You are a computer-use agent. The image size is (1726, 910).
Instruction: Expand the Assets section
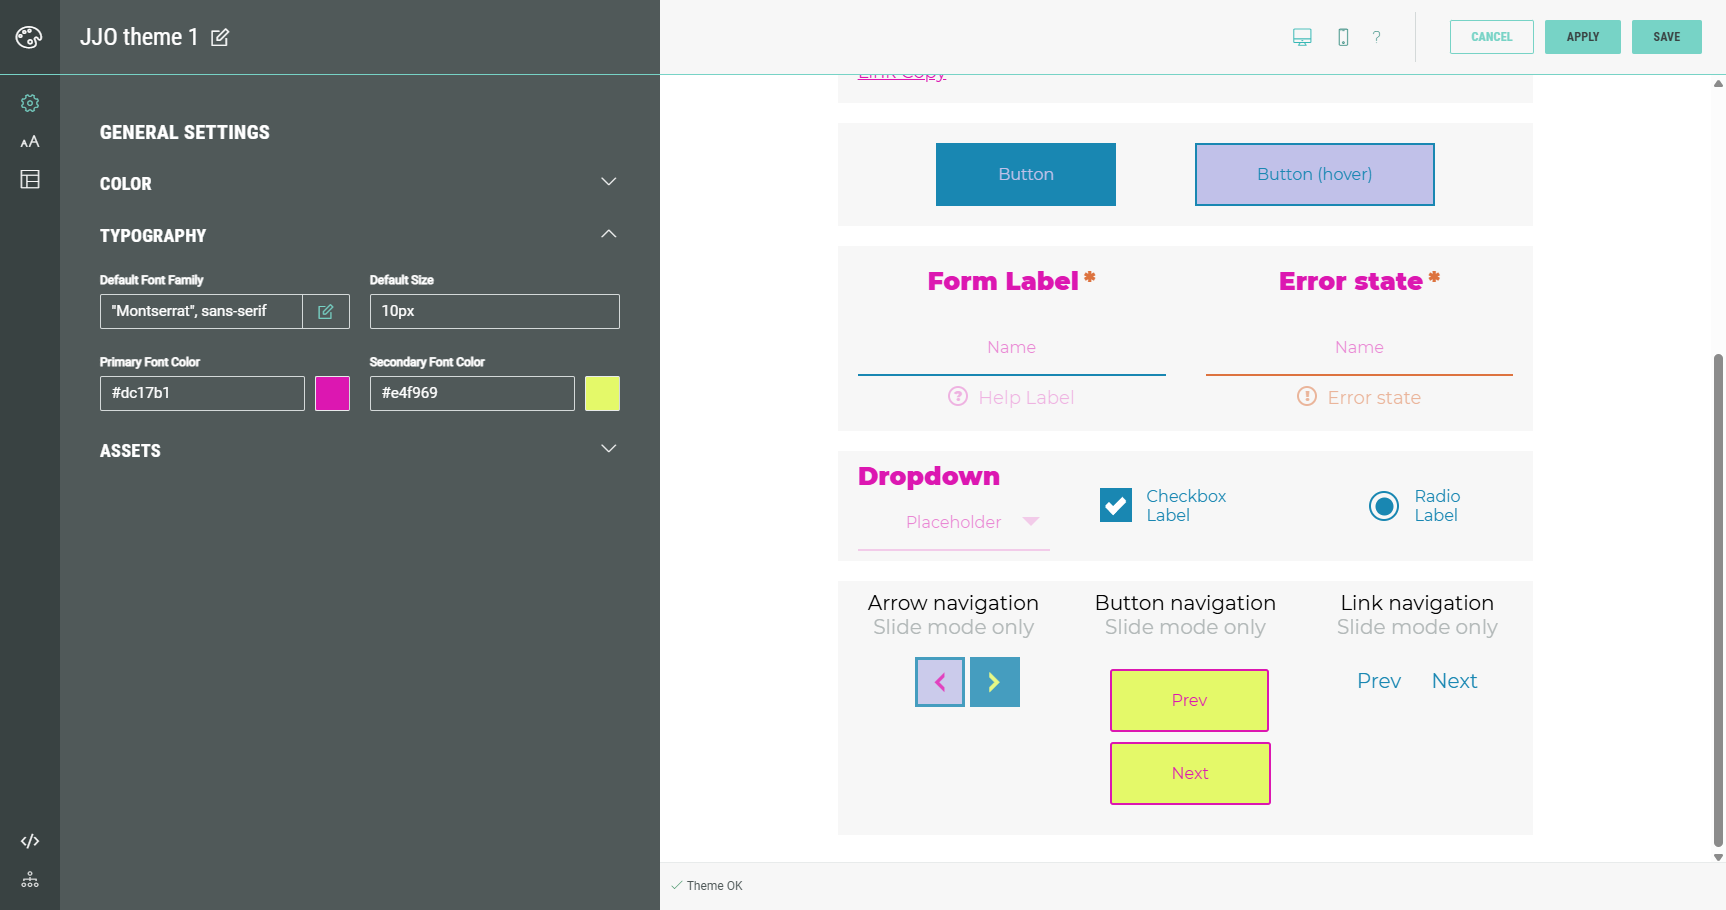tap(608, 449)
